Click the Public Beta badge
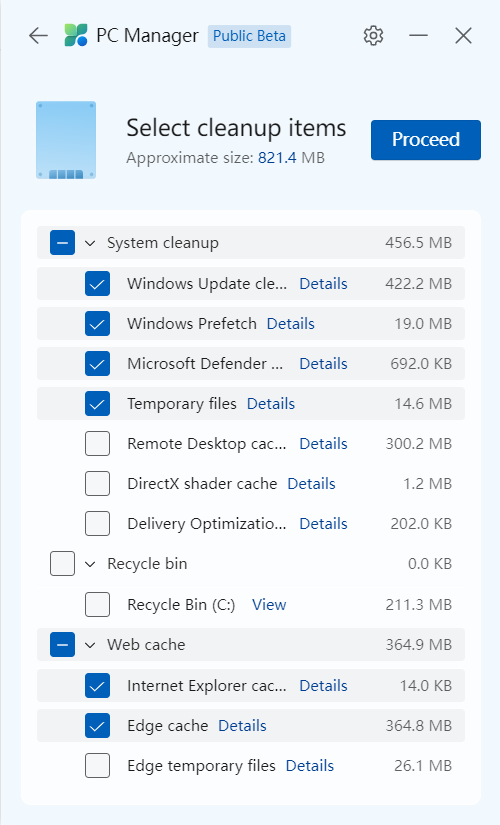This screenshot has width=500, height=825. pyautogui.click(x=249, y=36)
